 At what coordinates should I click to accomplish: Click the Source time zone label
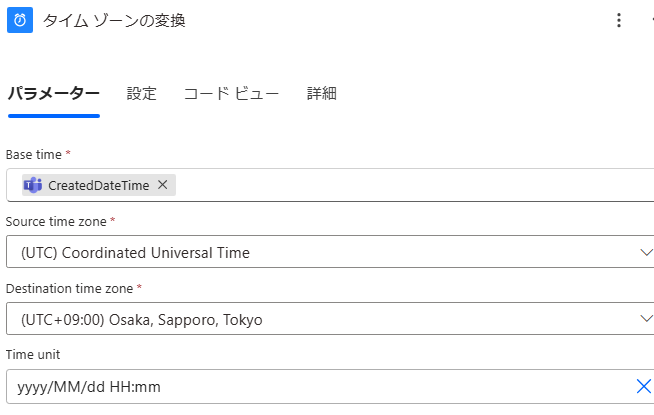tap(57, 221)
